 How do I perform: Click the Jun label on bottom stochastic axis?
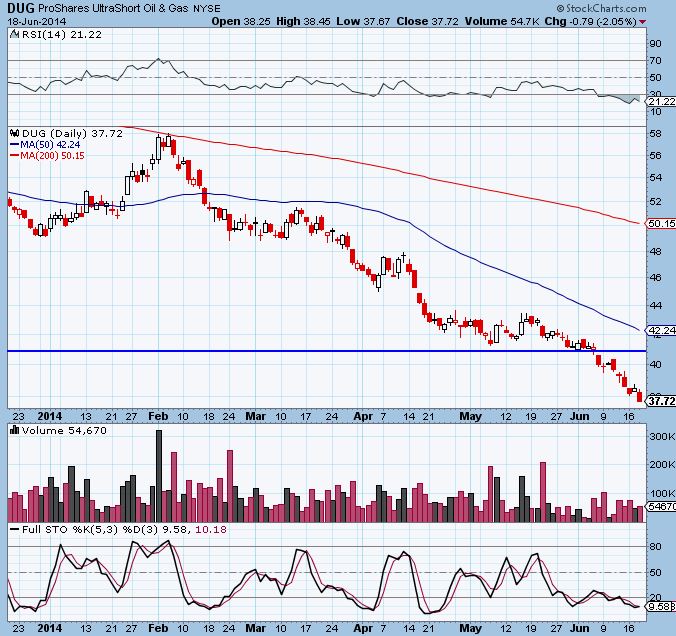[579, 628]
